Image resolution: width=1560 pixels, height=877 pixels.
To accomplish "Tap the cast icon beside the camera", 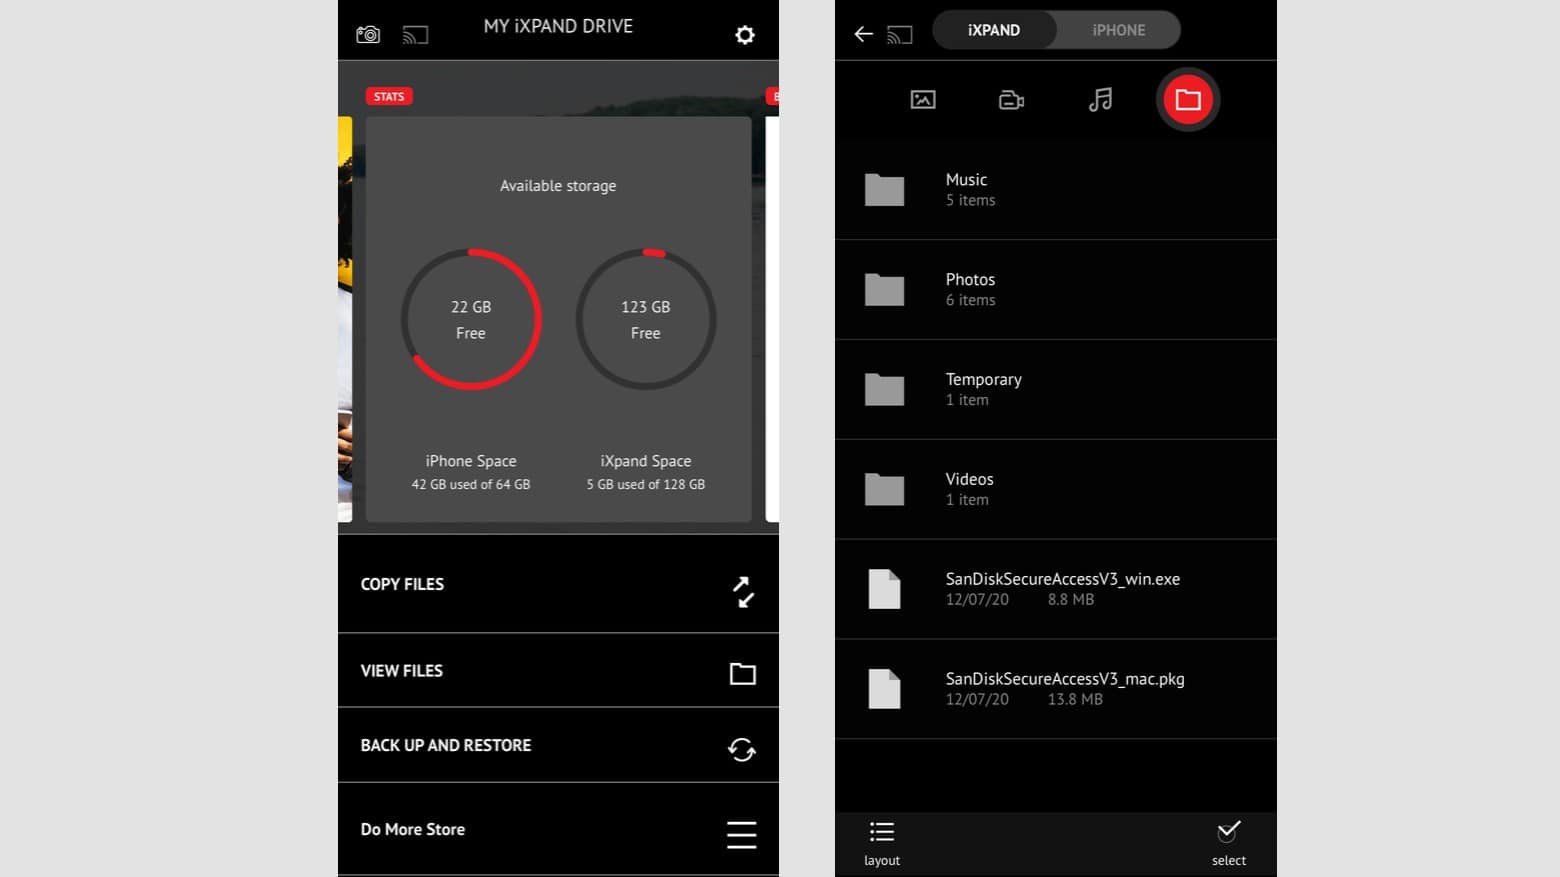I will tap(415, 36).
